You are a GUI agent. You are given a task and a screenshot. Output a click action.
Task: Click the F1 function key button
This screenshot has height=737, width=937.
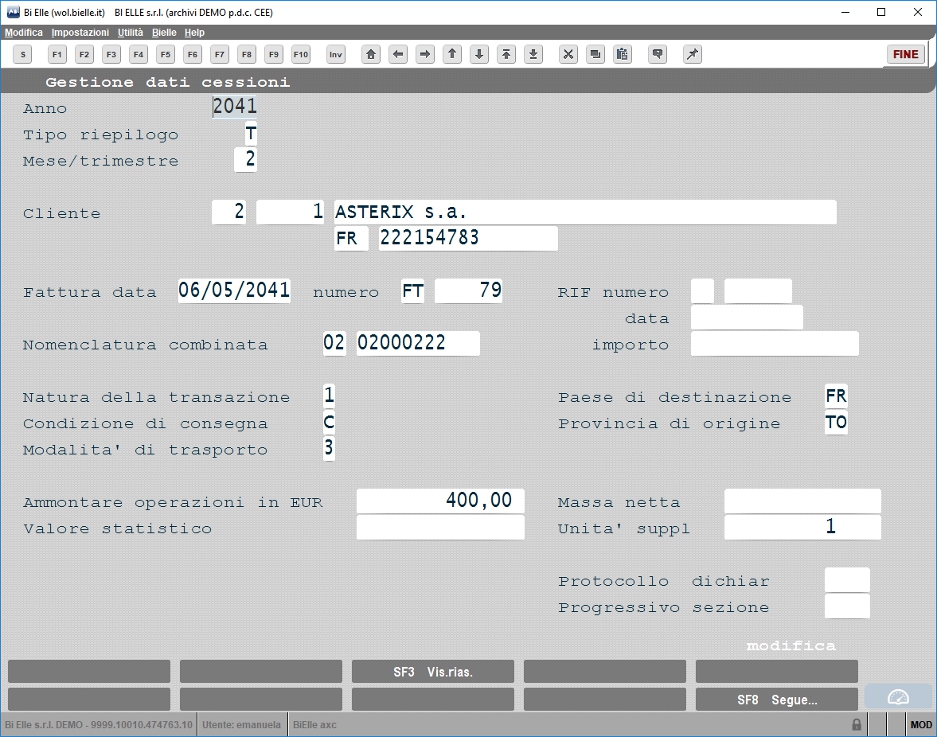(x=57, y=54)
